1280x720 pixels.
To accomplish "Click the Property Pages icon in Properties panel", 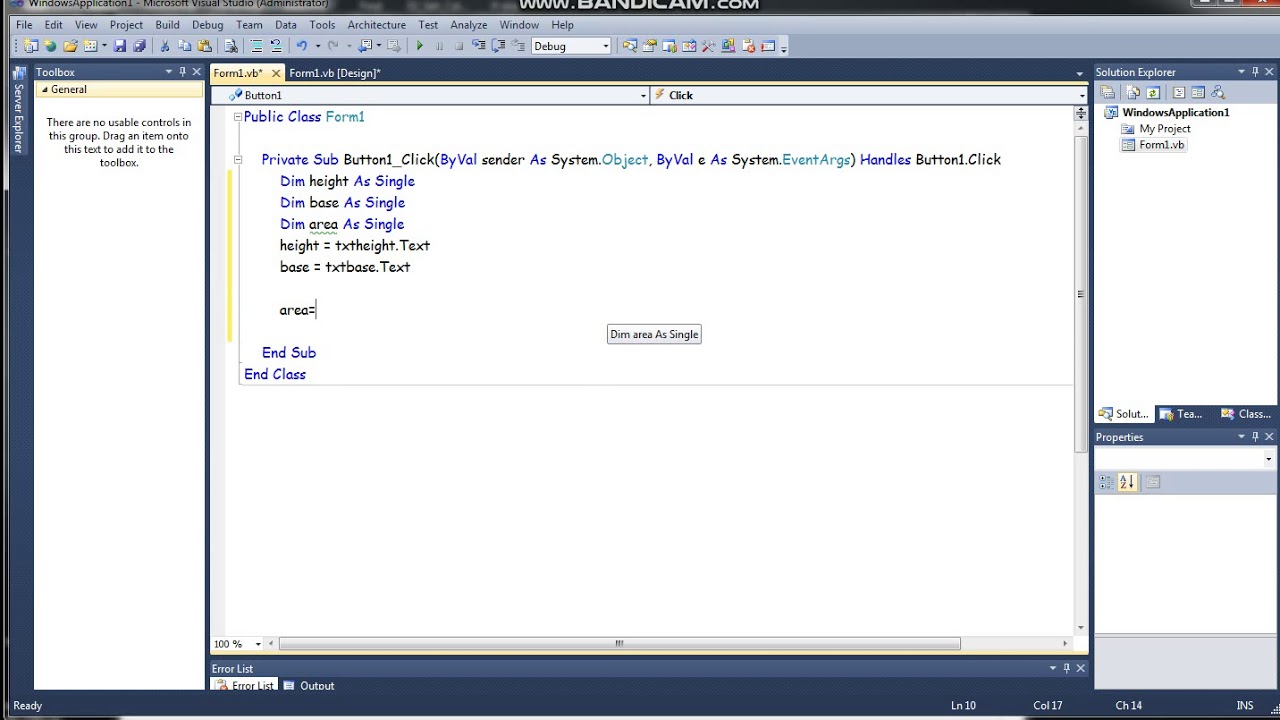I will pyautogui.click(x=1152, y=482).
